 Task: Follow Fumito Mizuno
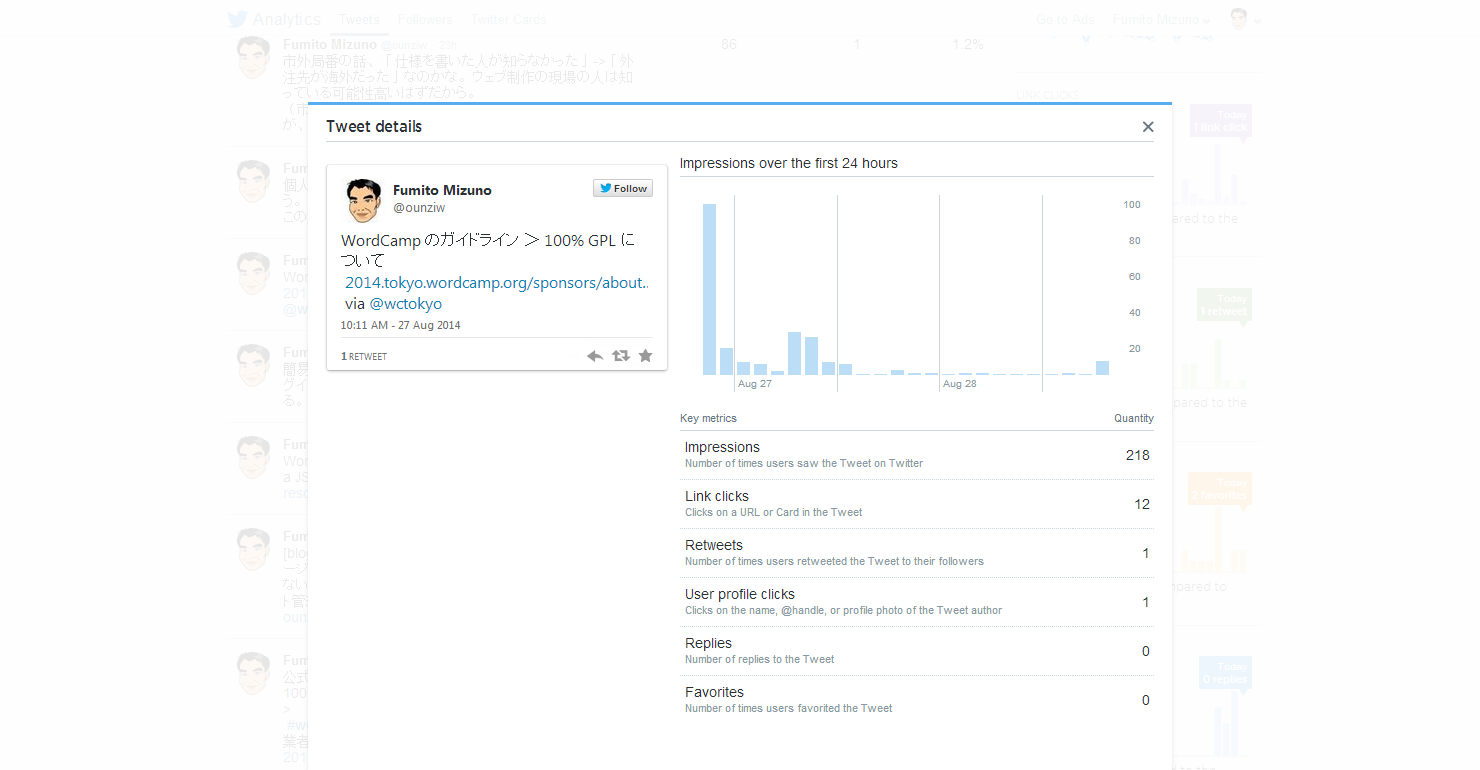pos(623,188)
